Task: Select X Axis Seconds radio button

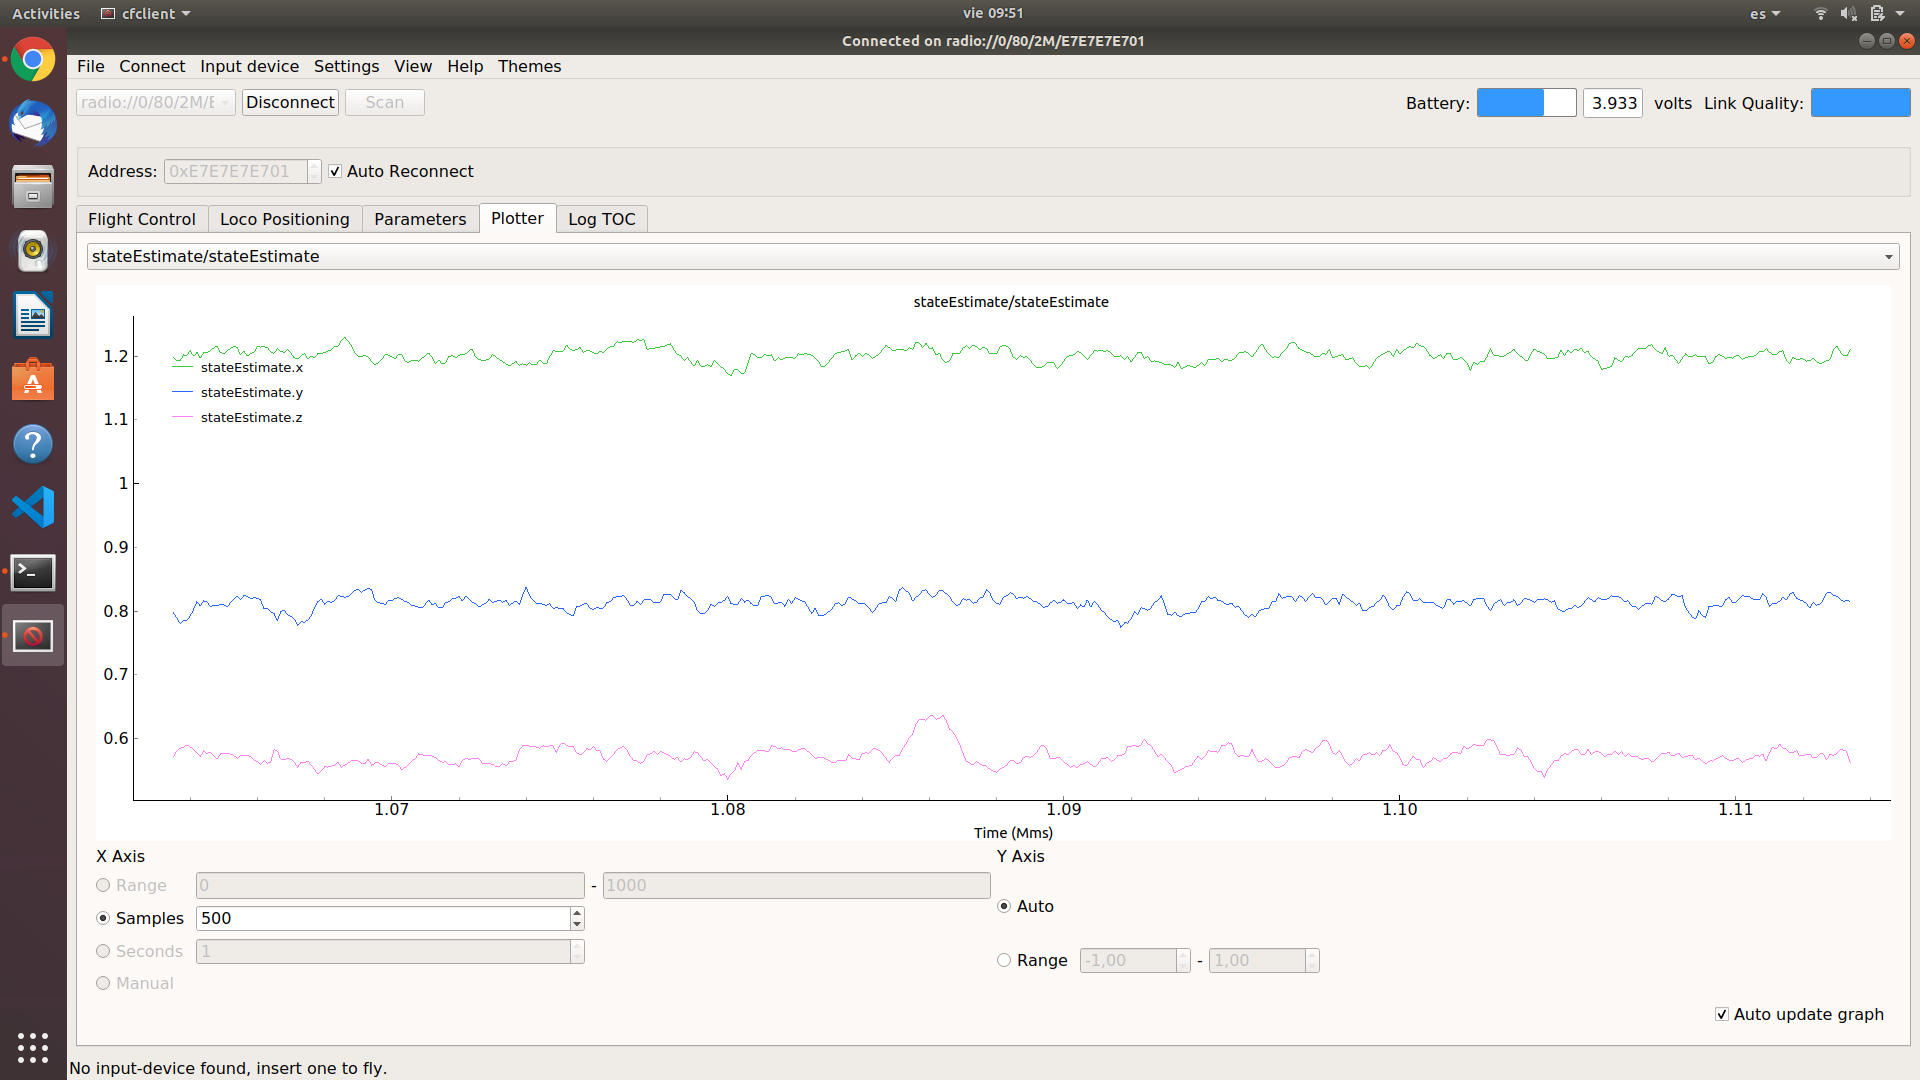Action: 103,951
